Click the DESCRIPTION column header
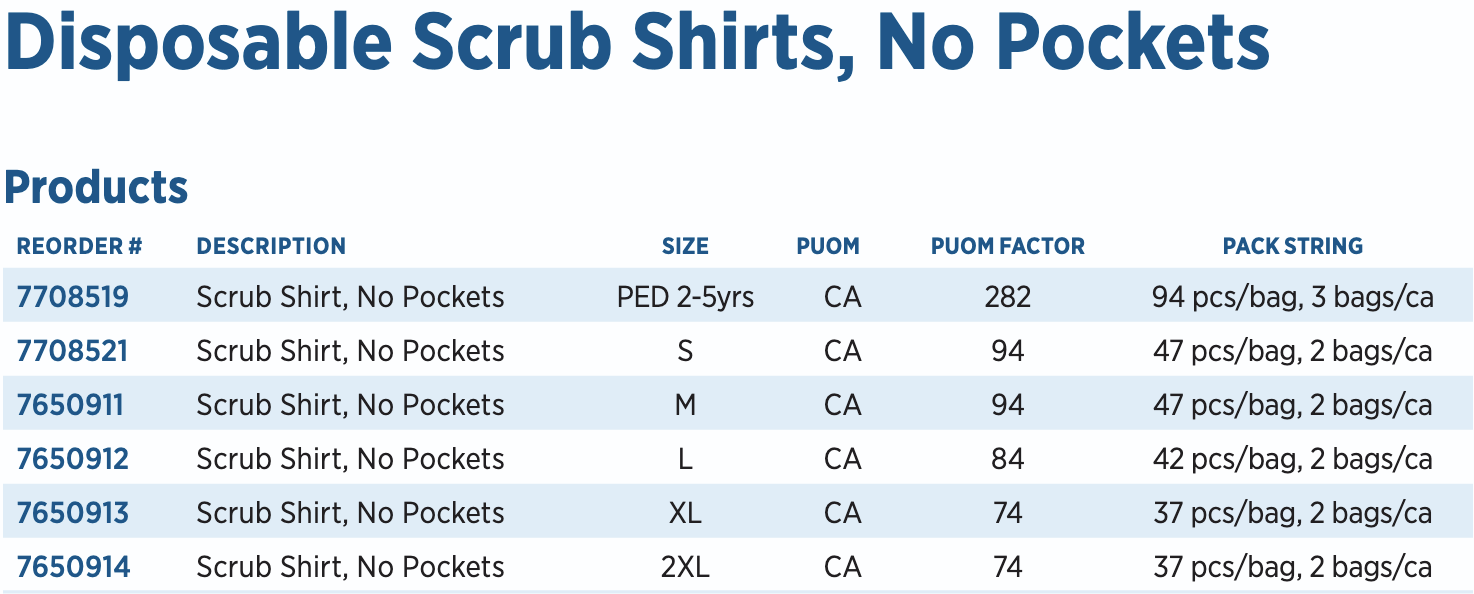 tap(271, 246)
